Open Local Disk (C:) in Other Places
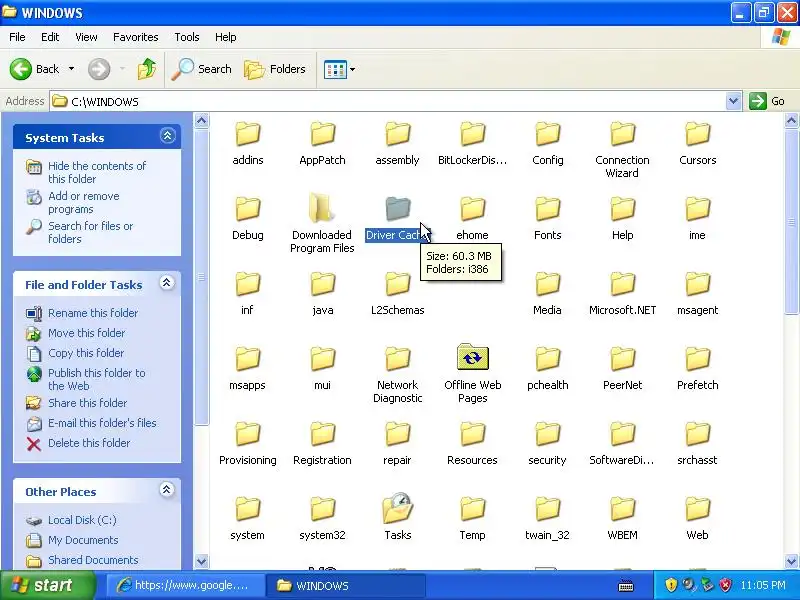 point(82,520)
